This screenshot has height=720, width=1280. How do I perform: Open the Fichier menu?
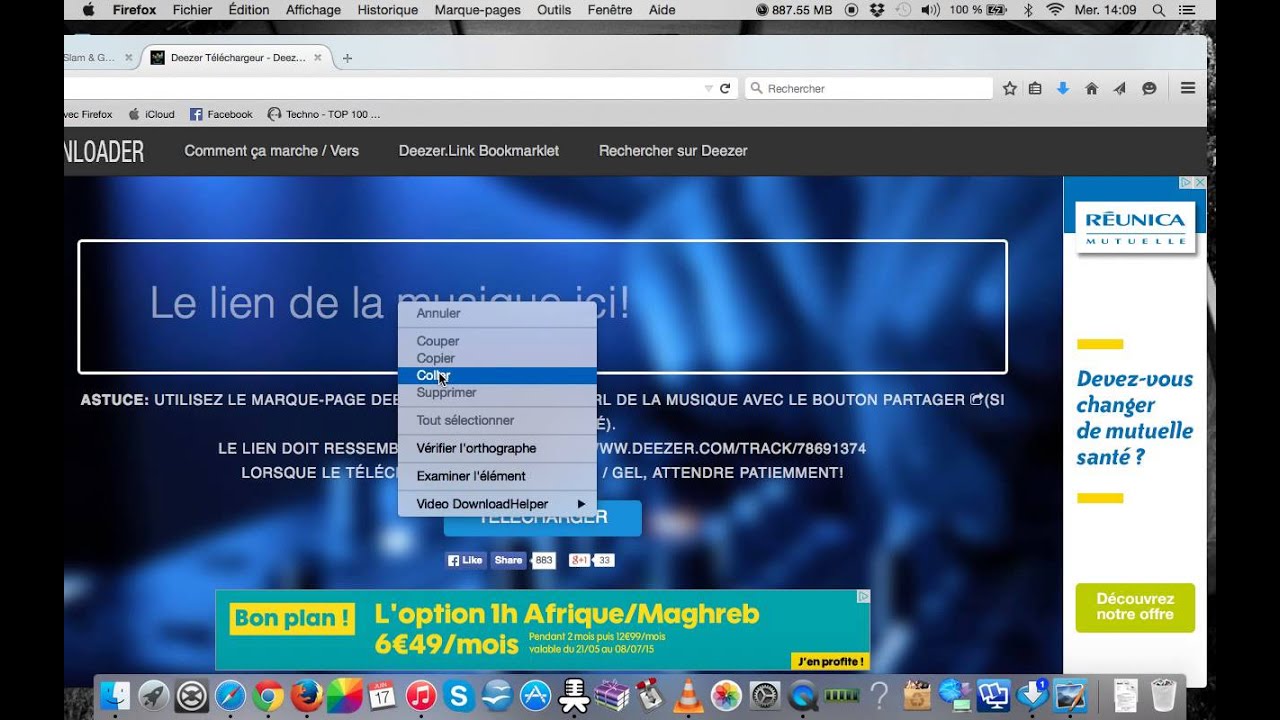click(x=192, y=10)
